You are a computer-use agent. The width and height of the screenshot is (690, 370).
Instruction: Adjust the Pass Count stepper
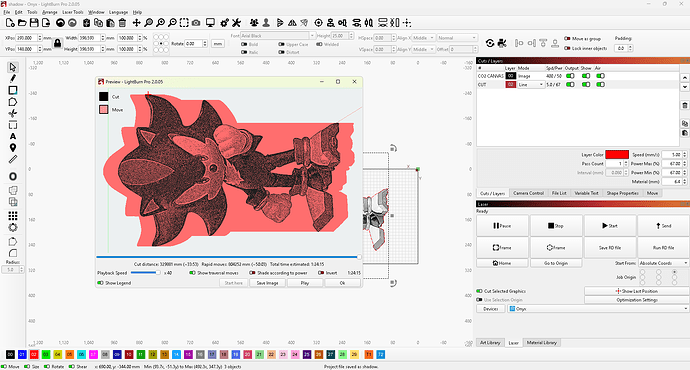(626, 164)
